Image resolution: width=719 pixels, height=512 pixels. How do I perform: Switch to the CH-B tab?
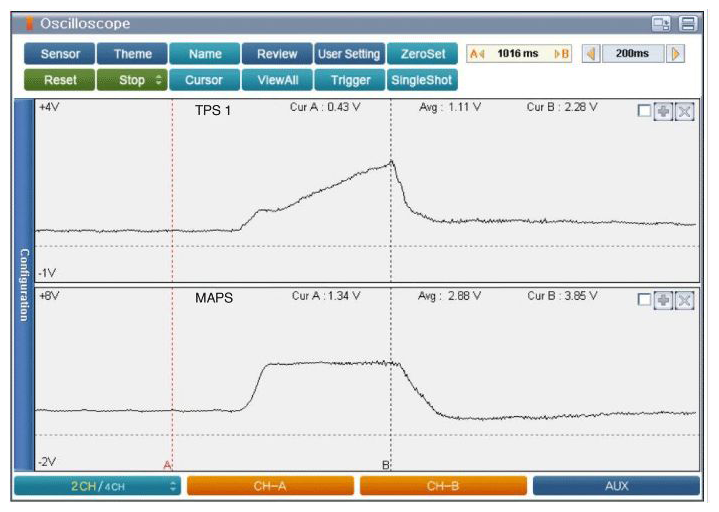[x=443, y=486]
